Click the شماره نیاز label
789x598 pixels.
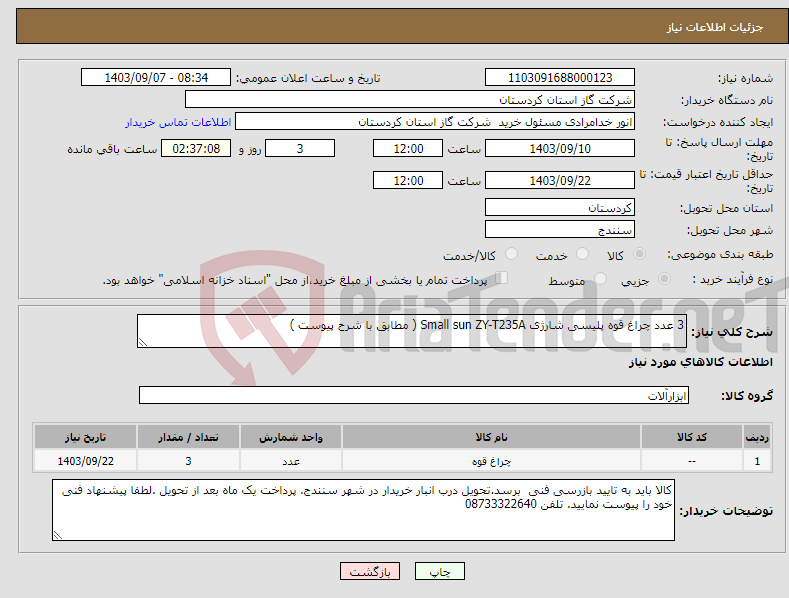coord(745,78)
